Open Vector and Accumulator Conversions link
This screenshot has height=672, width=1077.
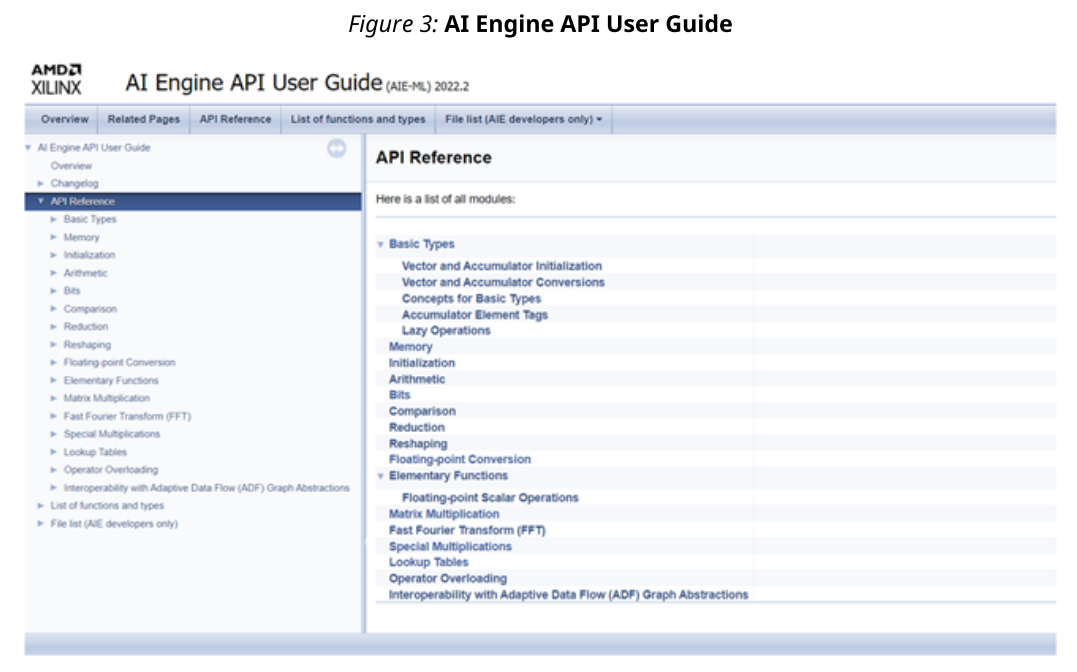coord(503,282)
